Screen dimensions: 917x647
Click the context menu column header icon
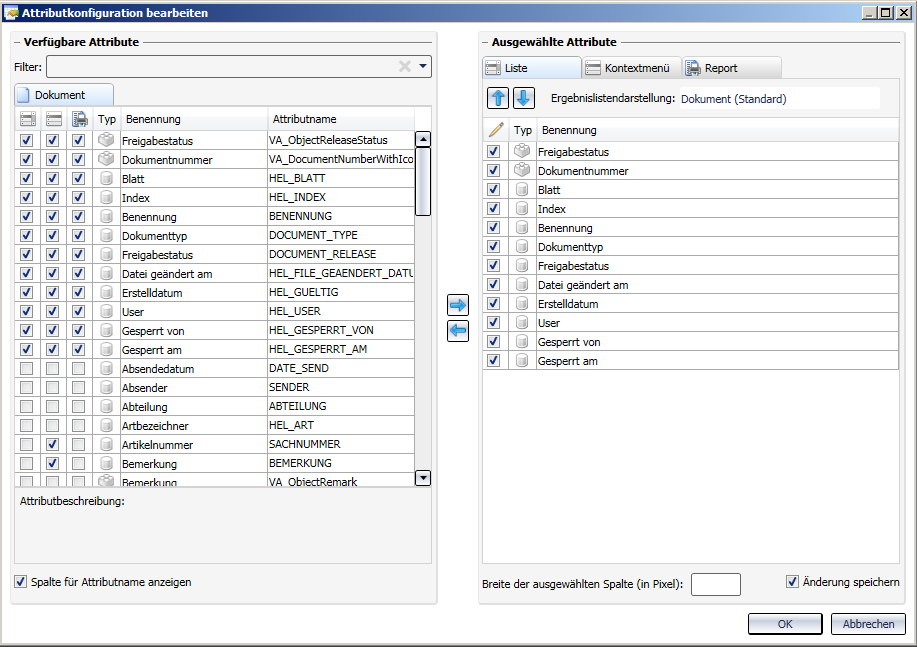pos(53,119)
